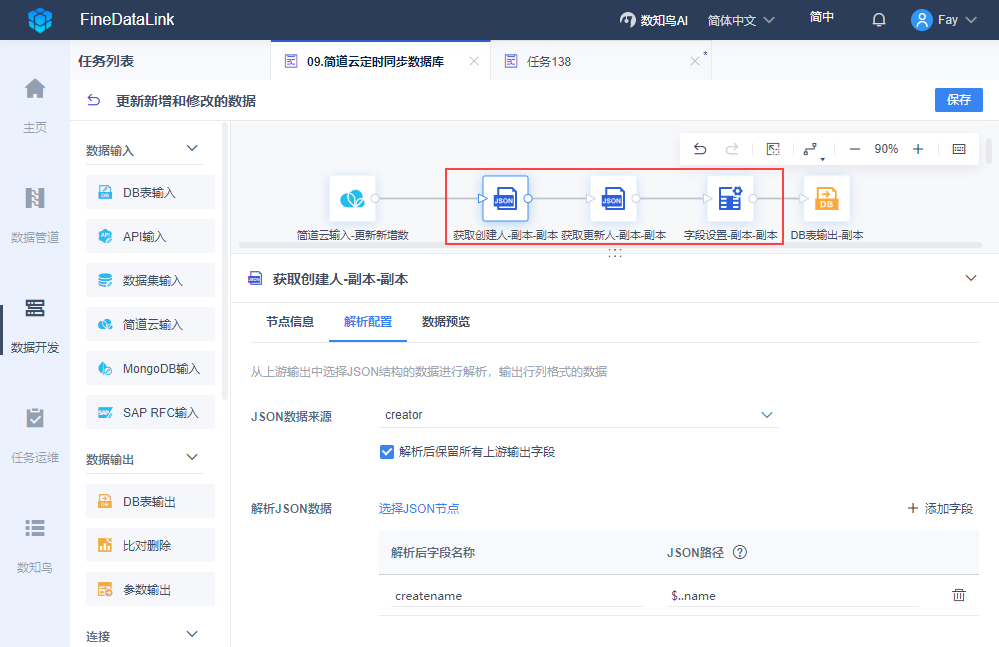The width and height of the screenshot is (999, 647).
Task: Open 任务运维 in the sidebar
Action: coord(35,436)
